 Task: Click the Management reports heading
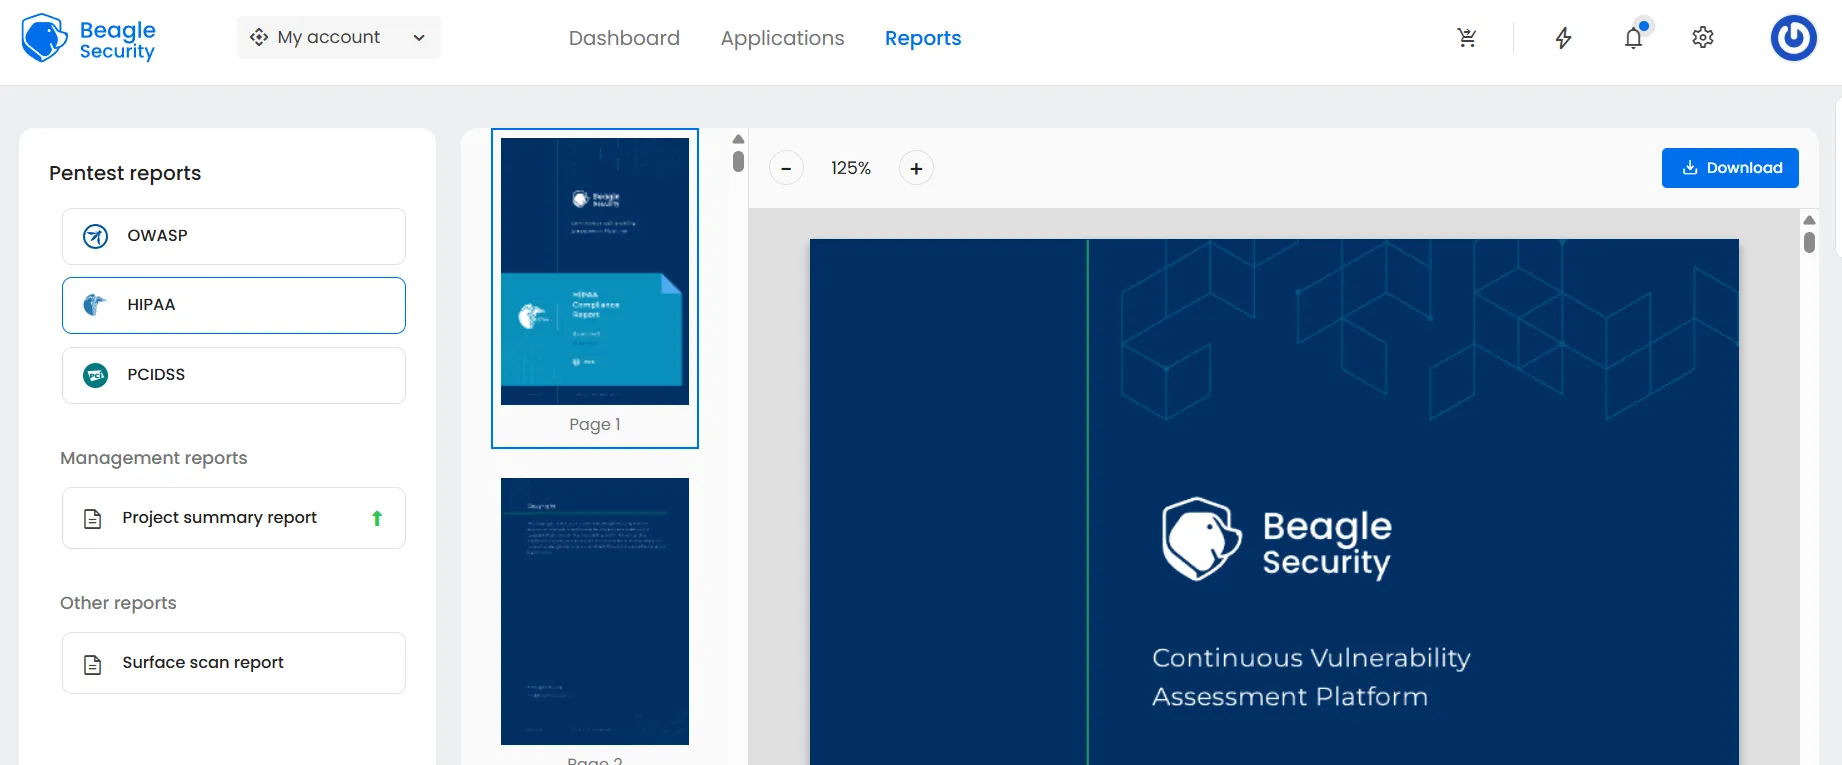(154, 458)
